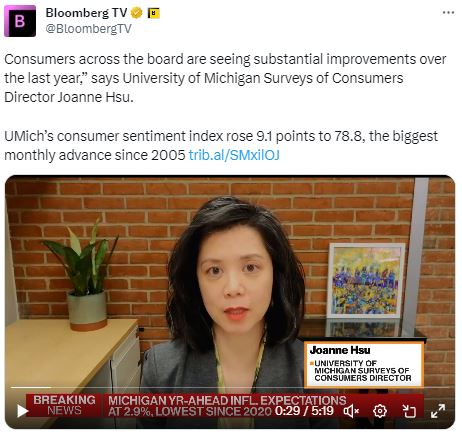Click the video timestamp 0:29 / 5:19
462x436 pixels.
pyautogui.click(x=304, y=411)
